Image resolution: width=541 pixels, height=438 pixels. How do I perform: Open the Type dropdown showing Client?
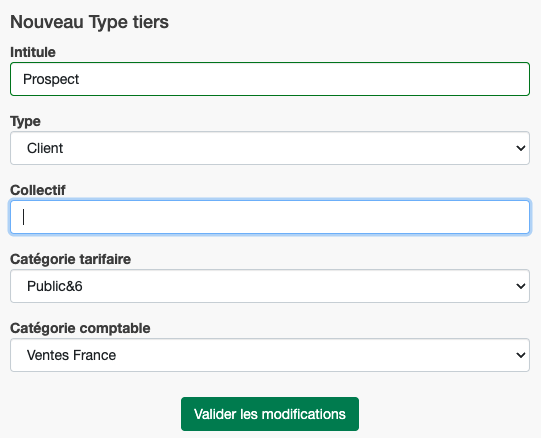pyautogui.click(x=270, y=148)
